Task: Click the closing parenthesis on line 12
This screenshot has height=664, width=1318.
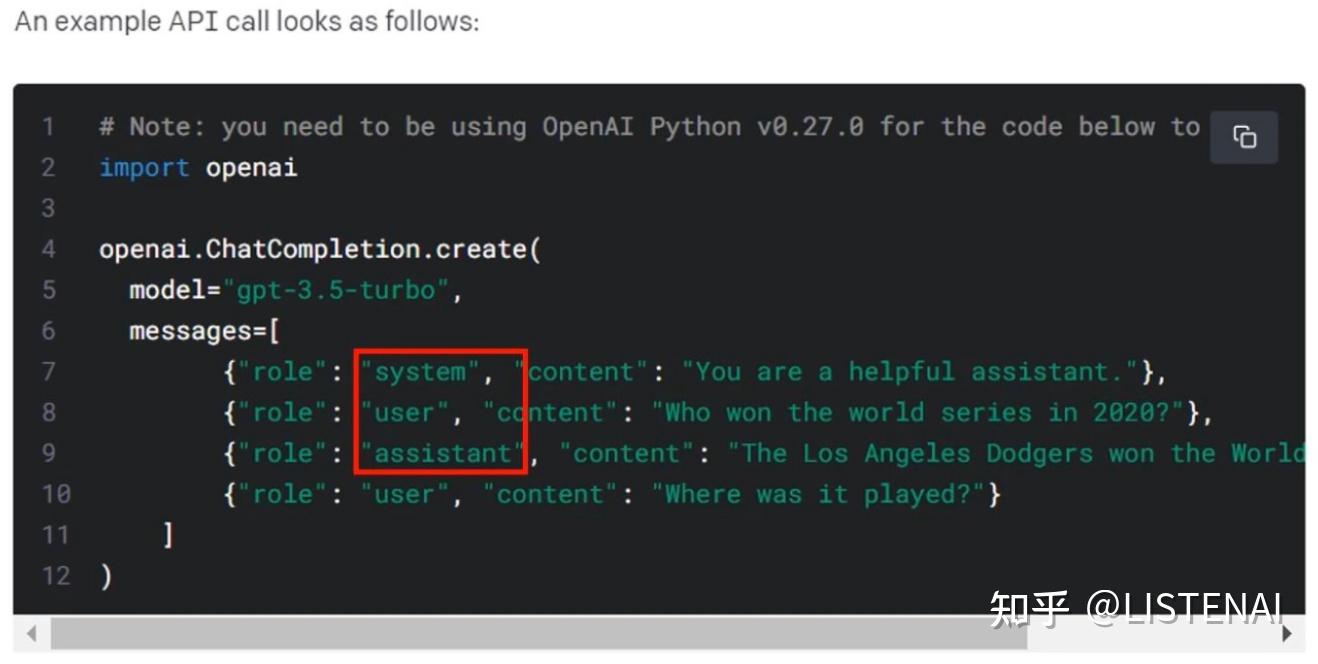Action: (x=106, y=576)
